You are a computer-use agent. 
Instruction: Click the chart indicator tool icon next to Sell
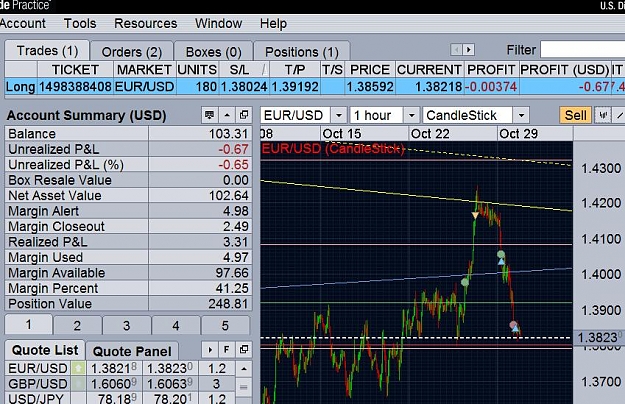point(603,116)
